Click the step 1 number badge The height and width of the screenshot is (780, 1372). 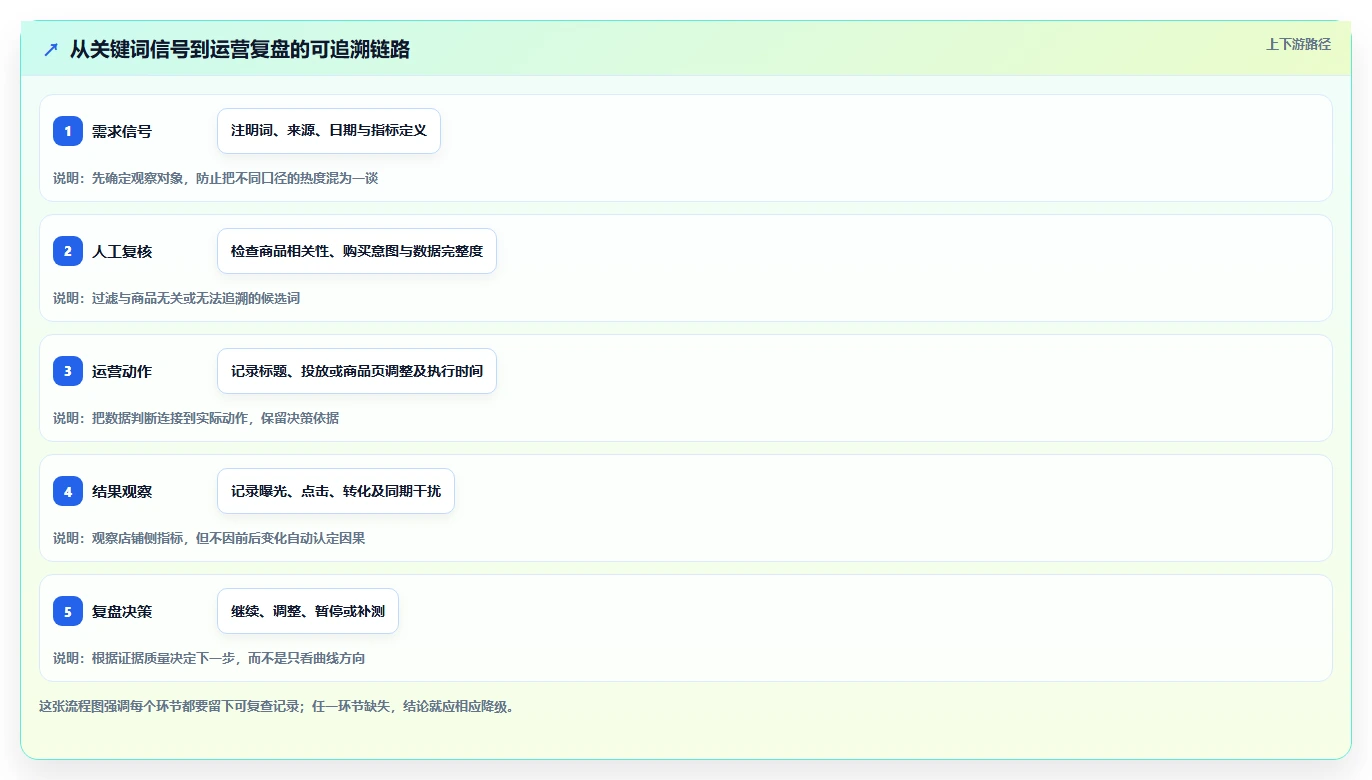click(68, 131)
